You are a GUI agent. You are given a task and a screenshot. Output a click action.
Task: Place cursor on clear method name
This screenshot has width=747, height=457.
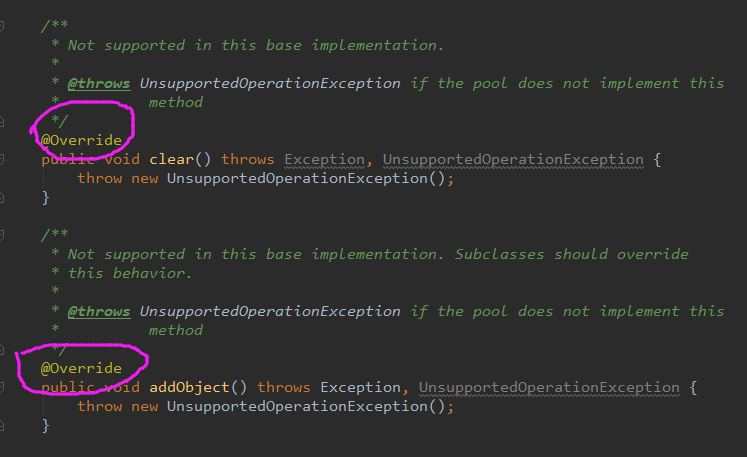coord(171,159)
